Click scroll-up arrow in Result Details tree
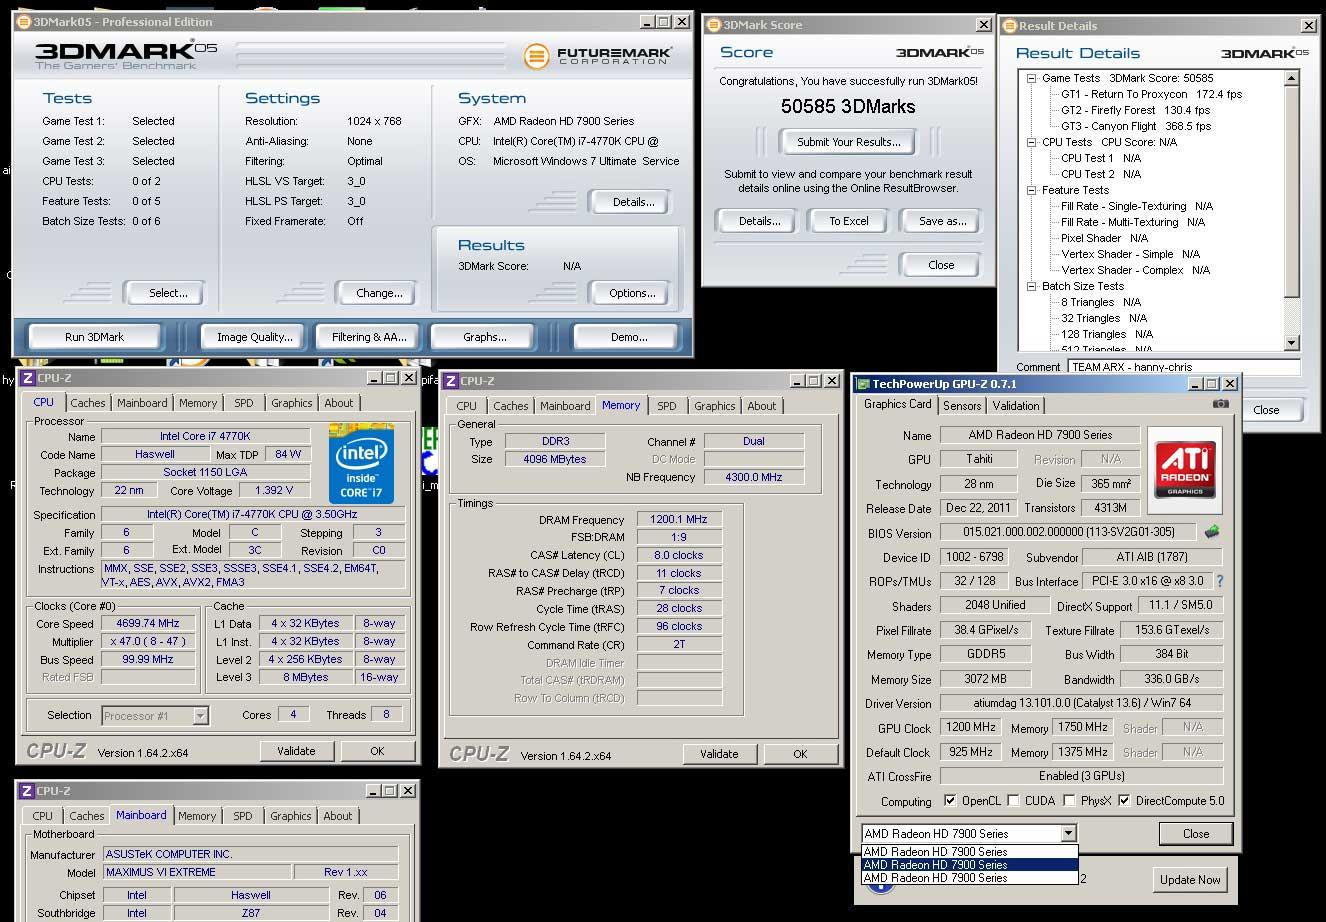 tap(1291, 78)
